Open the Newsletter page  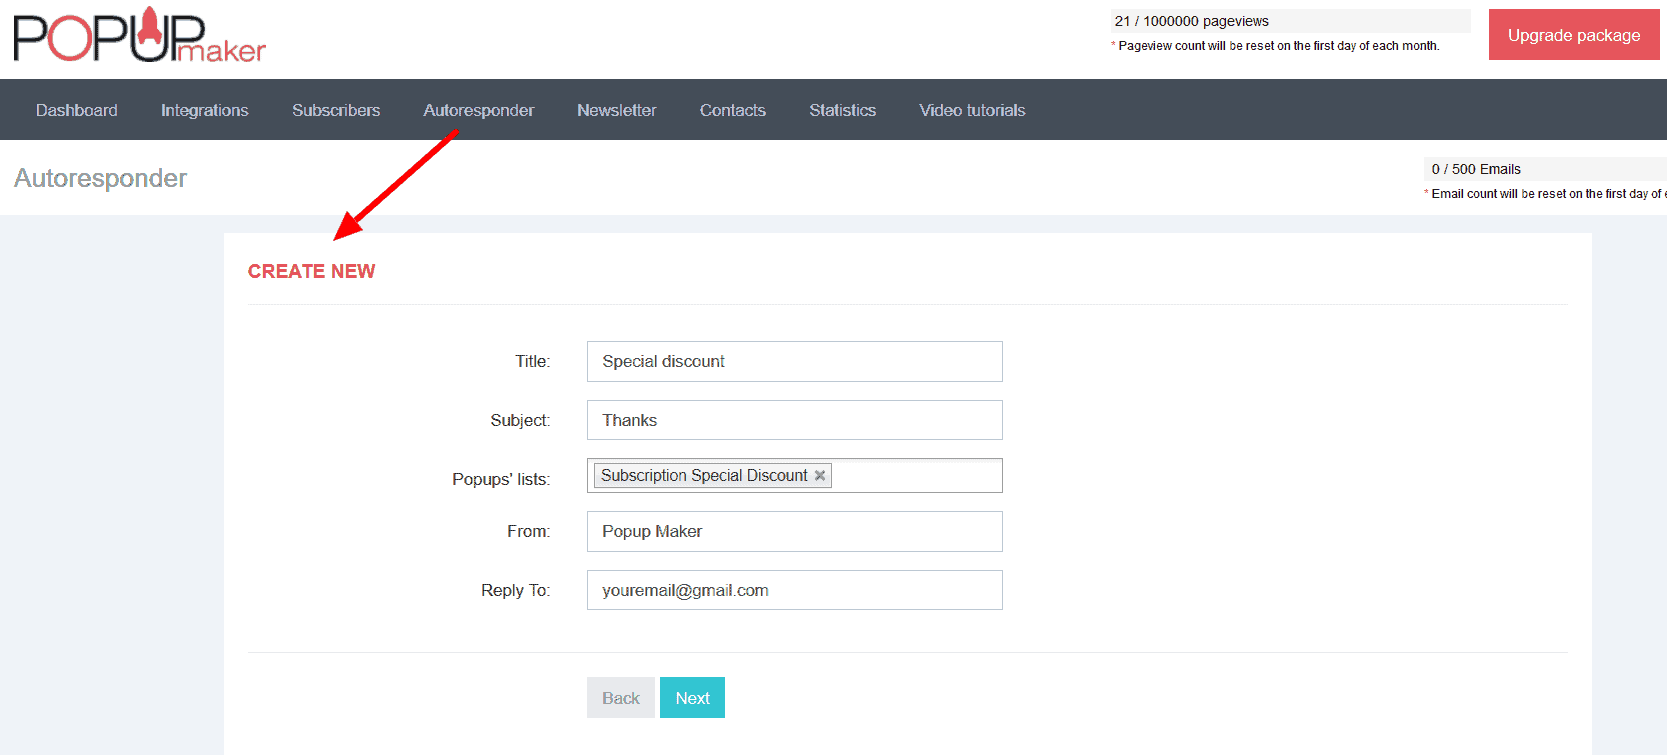coord(617,110)
